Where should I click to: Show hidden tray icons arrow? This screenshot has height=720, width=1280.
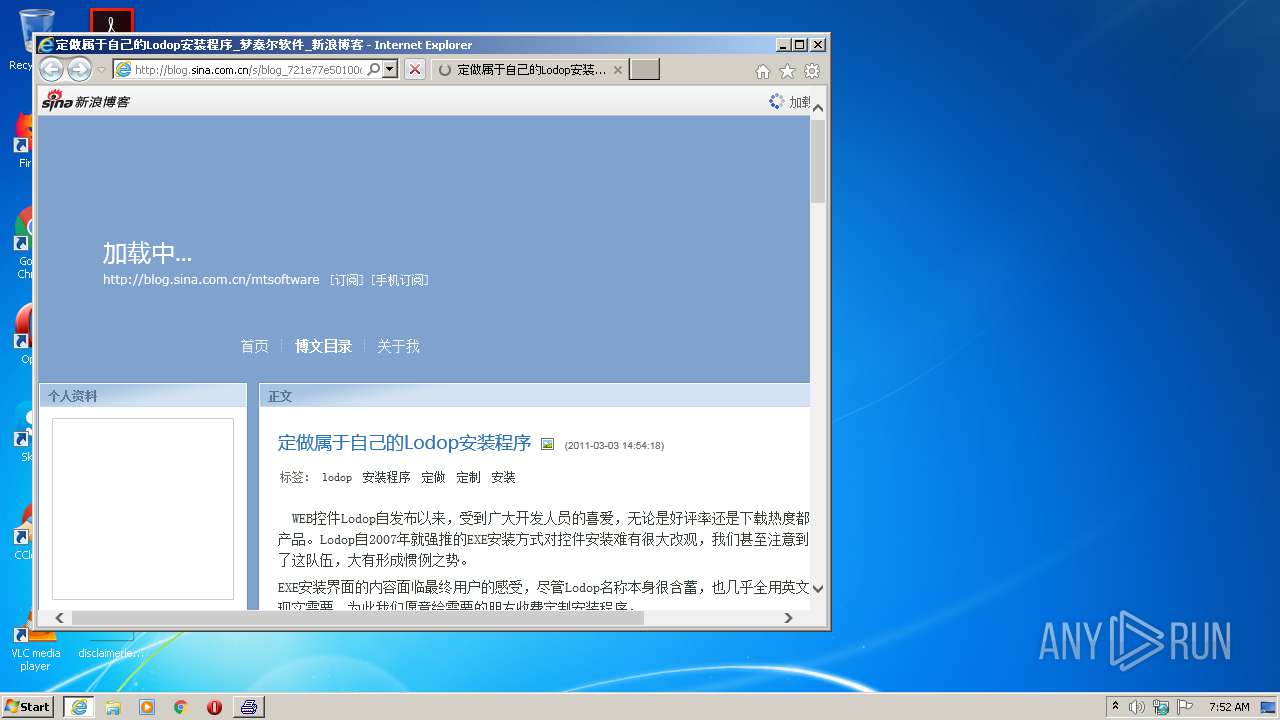pos(1116,706)
